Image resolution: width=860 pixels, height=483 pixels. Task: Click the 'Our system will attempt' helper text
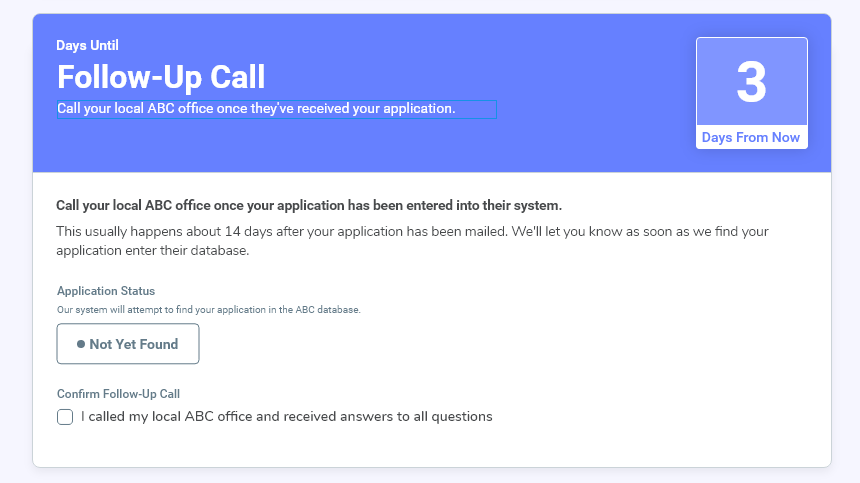point(208,310)
